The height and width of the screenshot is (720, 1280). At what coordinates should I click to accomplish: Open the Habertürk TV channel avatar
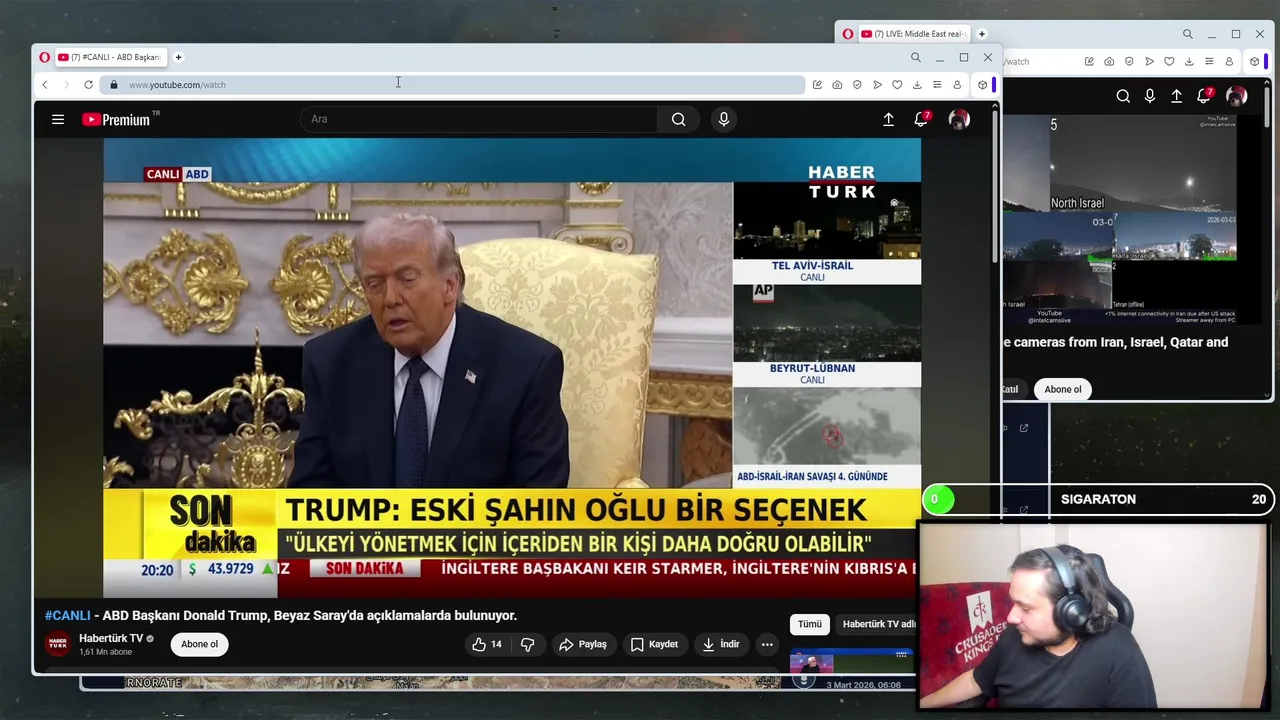tap(58, 644)
